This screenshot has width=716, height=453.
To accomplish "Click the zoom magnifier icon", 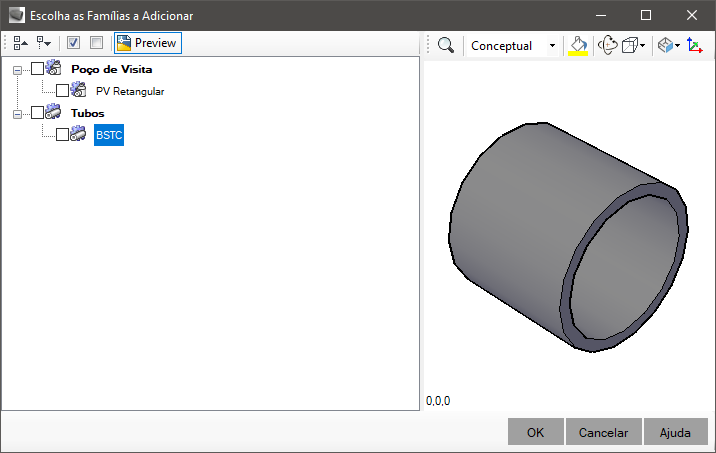I will (x=446, y=45).
